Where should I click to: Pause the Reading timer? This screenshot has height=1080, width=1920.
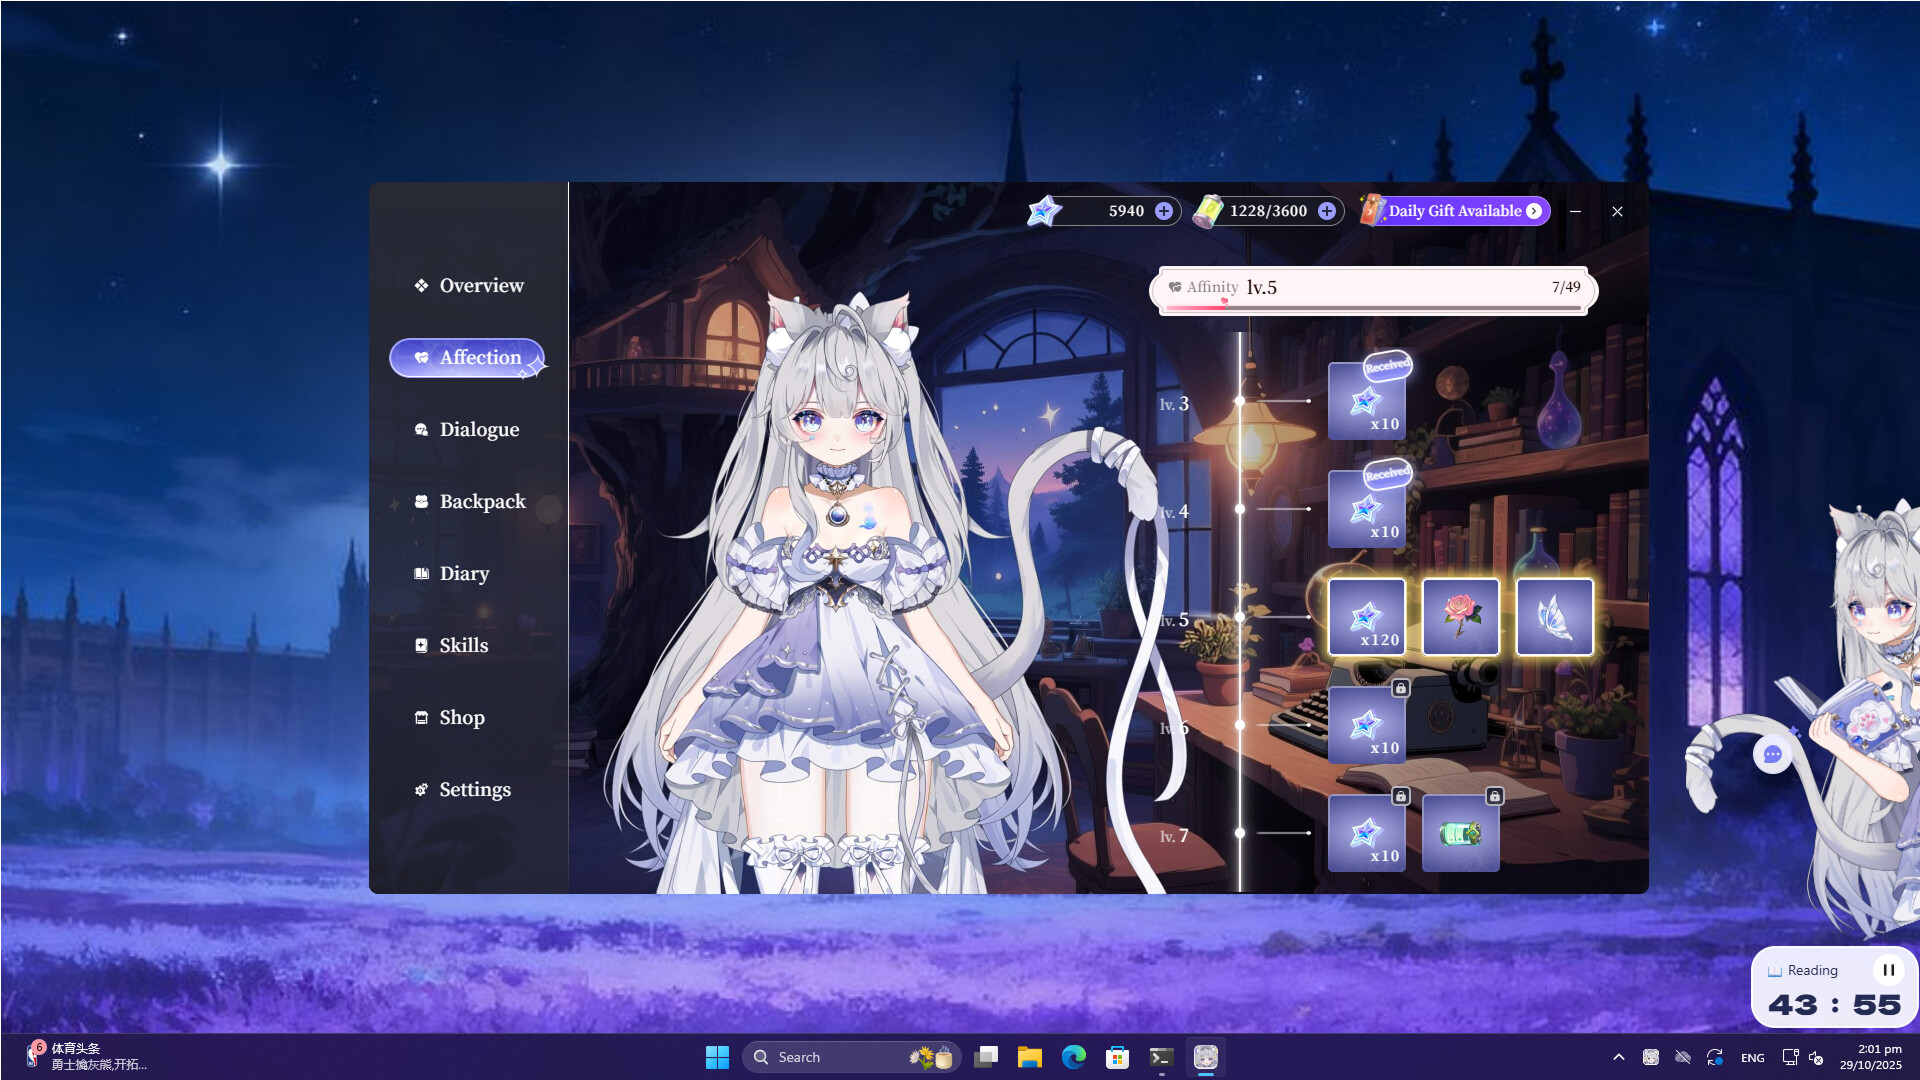[1889, 969]
